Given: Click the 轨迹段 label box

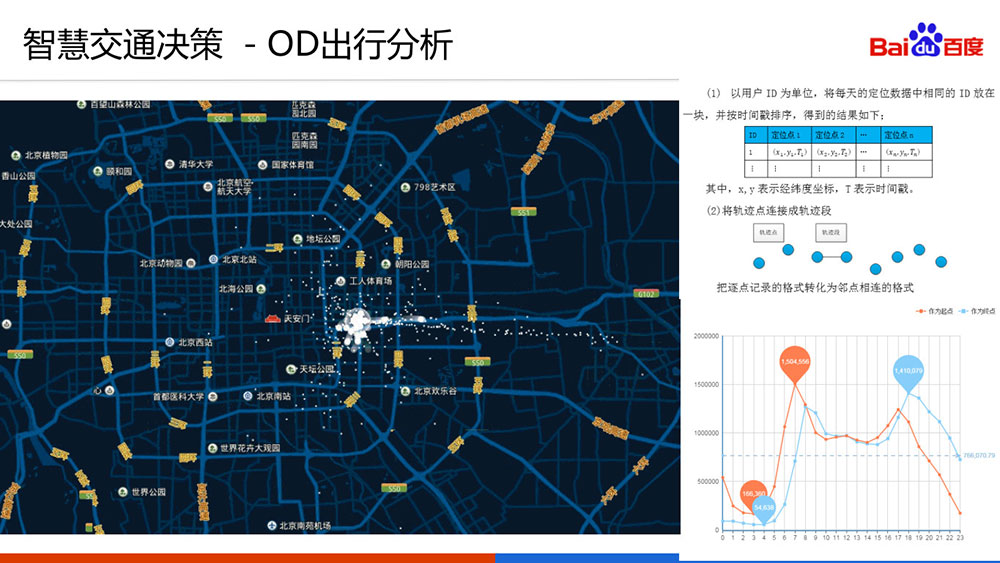Looking at the screenshot, I should point(831,233).
